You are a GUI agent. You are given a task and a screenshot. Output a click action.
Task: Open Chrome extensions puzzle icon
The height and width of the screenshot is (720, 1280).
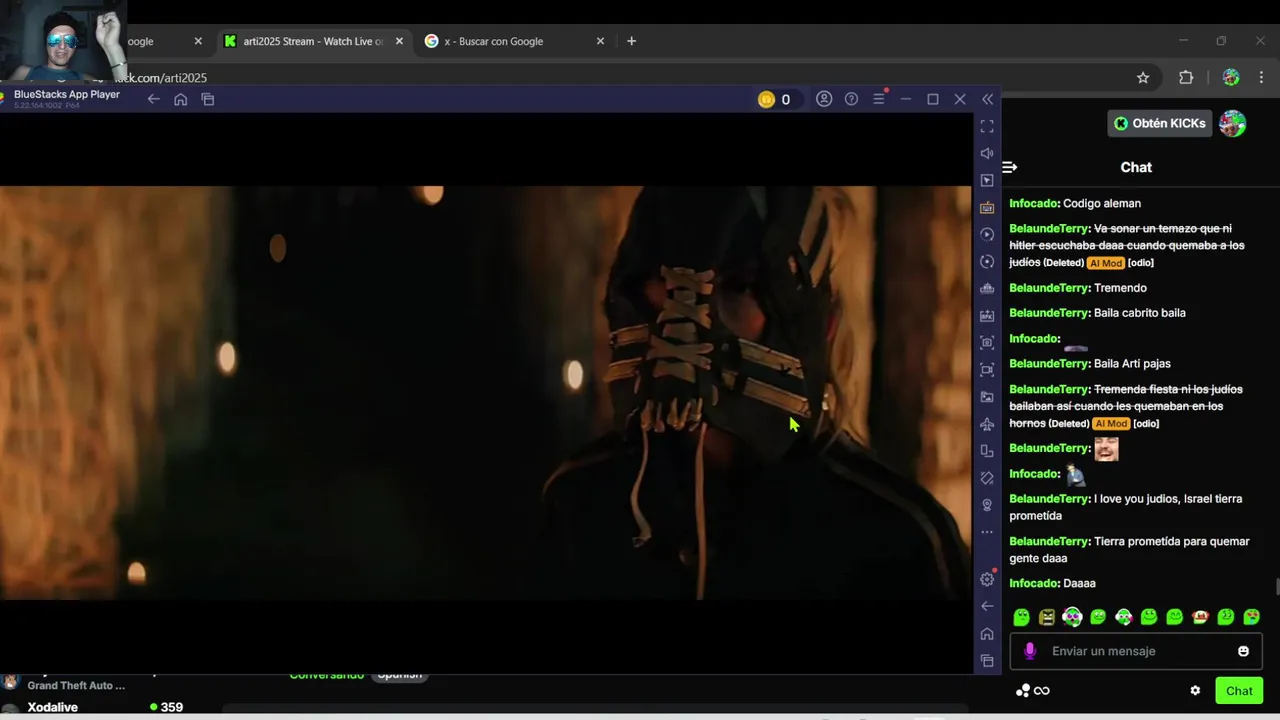(1186, 78)
